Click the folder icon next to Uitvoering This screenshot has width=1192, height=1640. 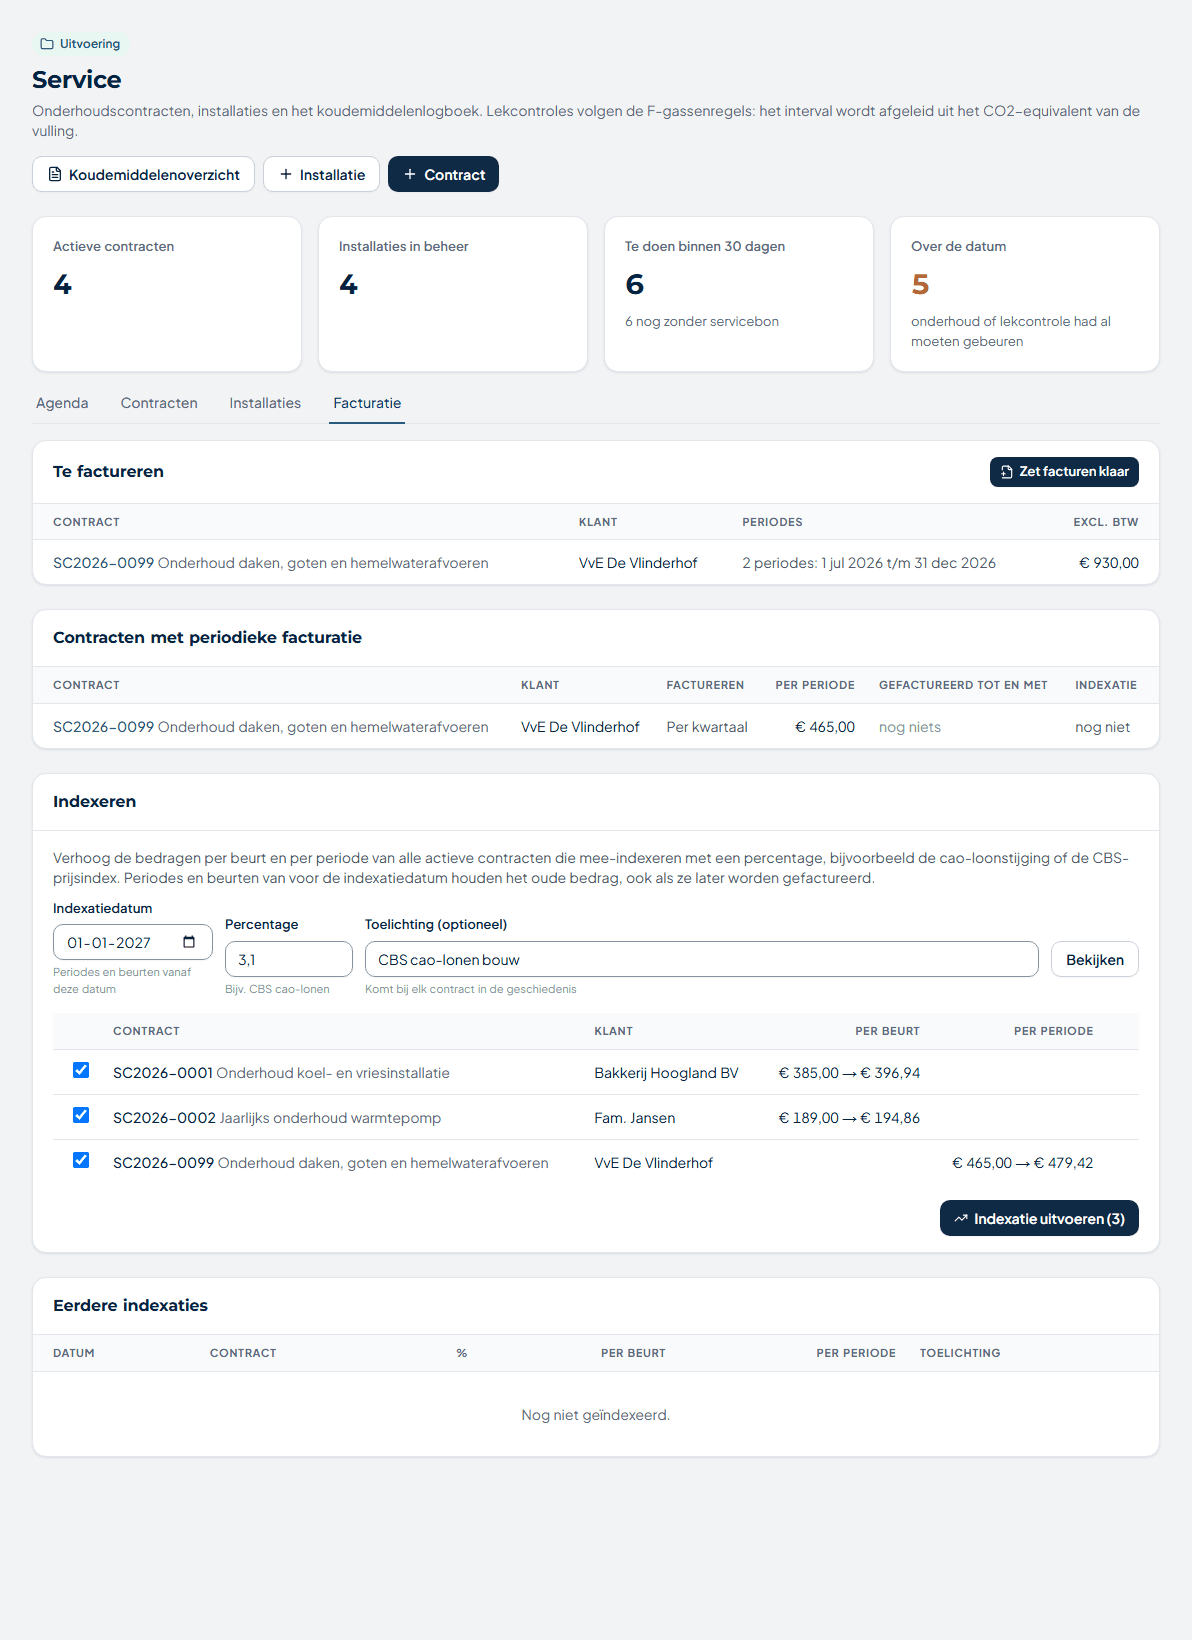46,44
